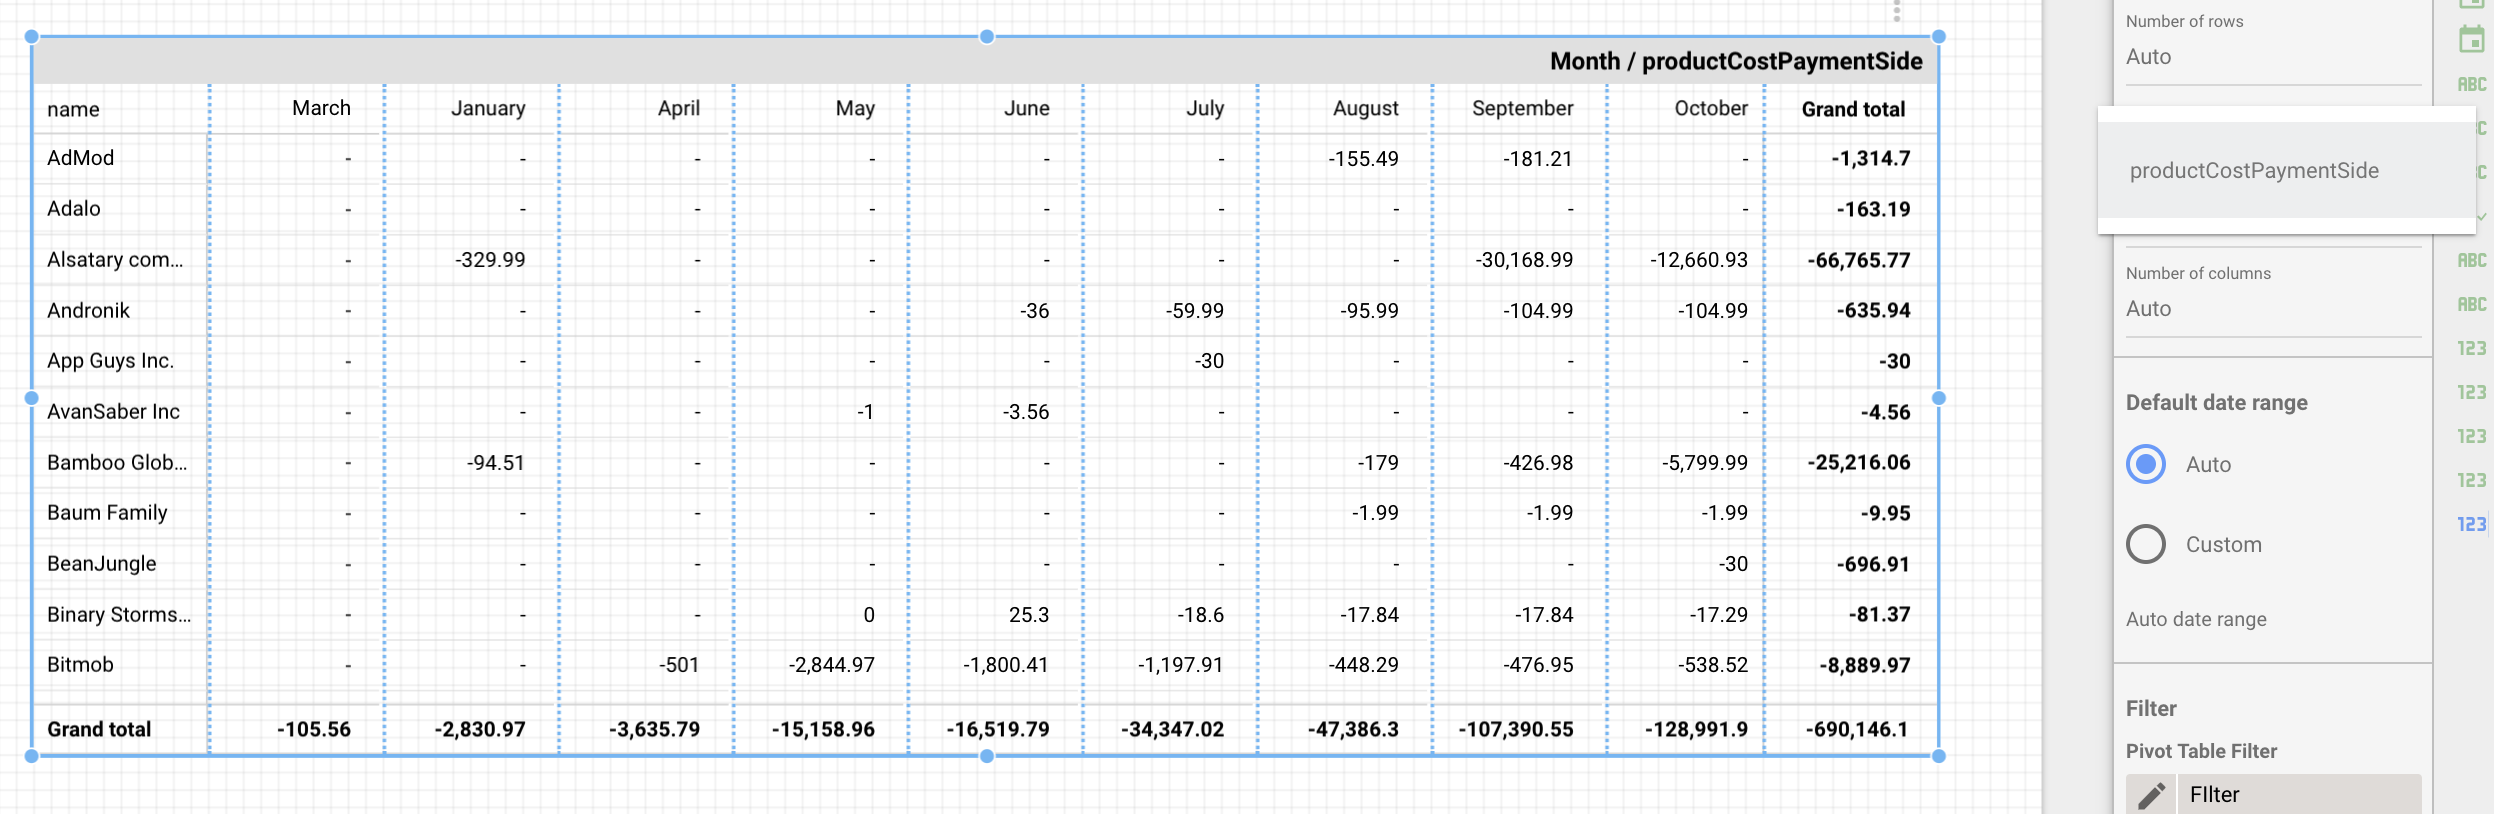2494x814 pixels.
Task: Click the BeanJungle row label
Action: pos(102,564)
